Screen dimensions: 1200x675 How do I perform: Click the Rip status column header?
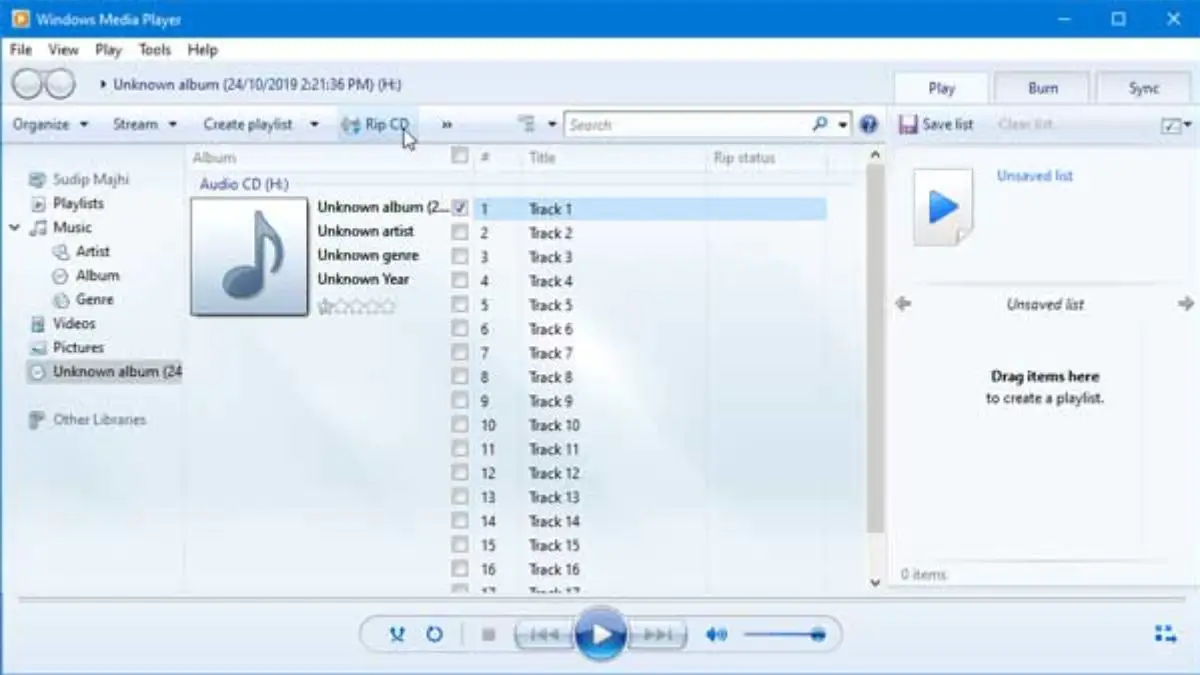(744, 157)
